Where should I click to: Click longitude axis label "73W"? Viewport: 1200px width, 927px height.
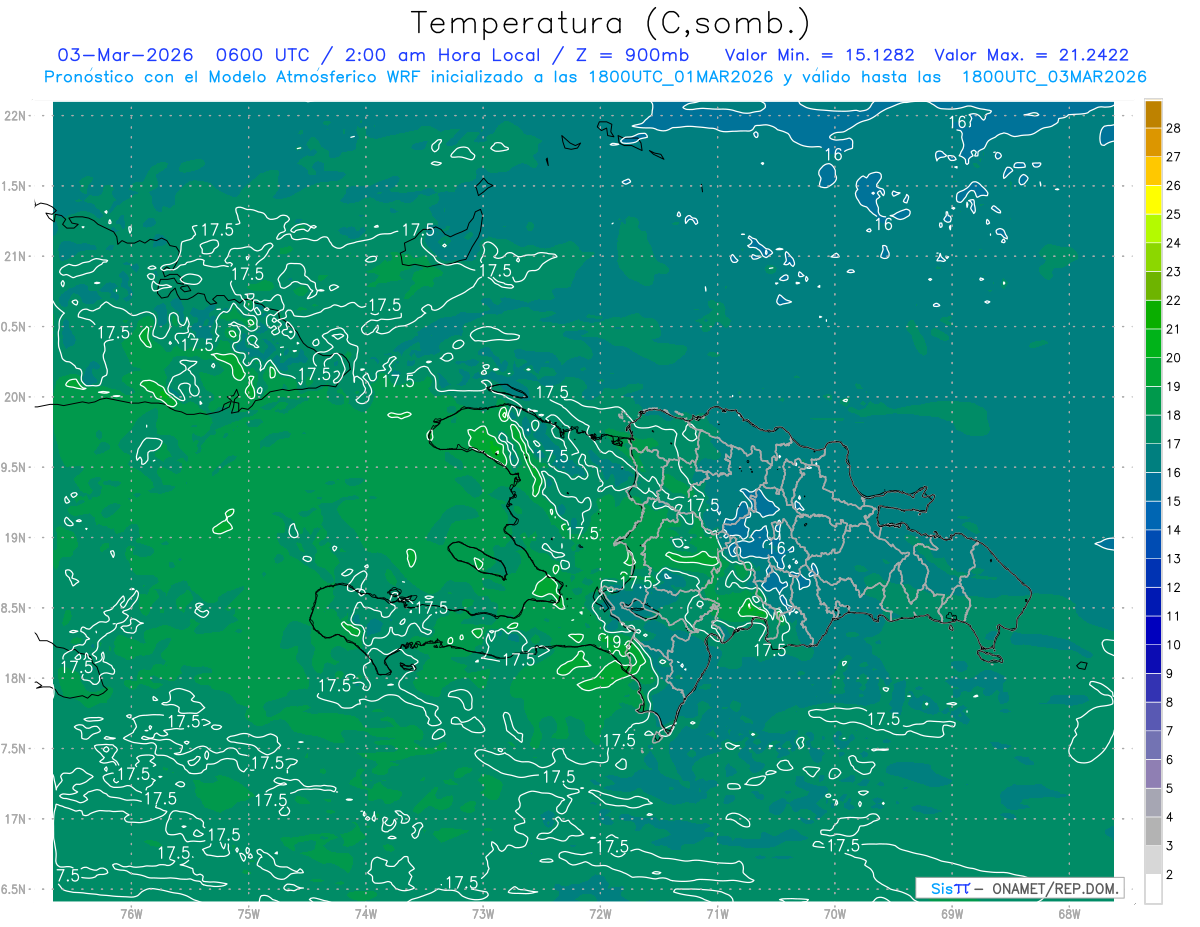tap(483, 914)
